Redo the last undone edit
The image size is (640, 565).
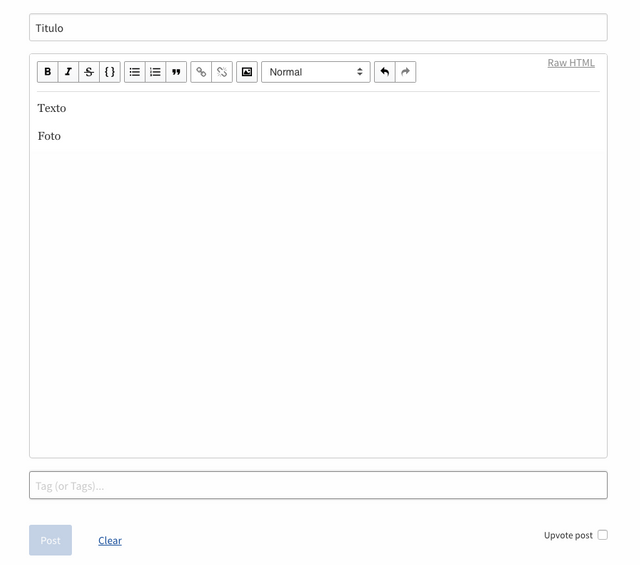(x=406, y=72)
